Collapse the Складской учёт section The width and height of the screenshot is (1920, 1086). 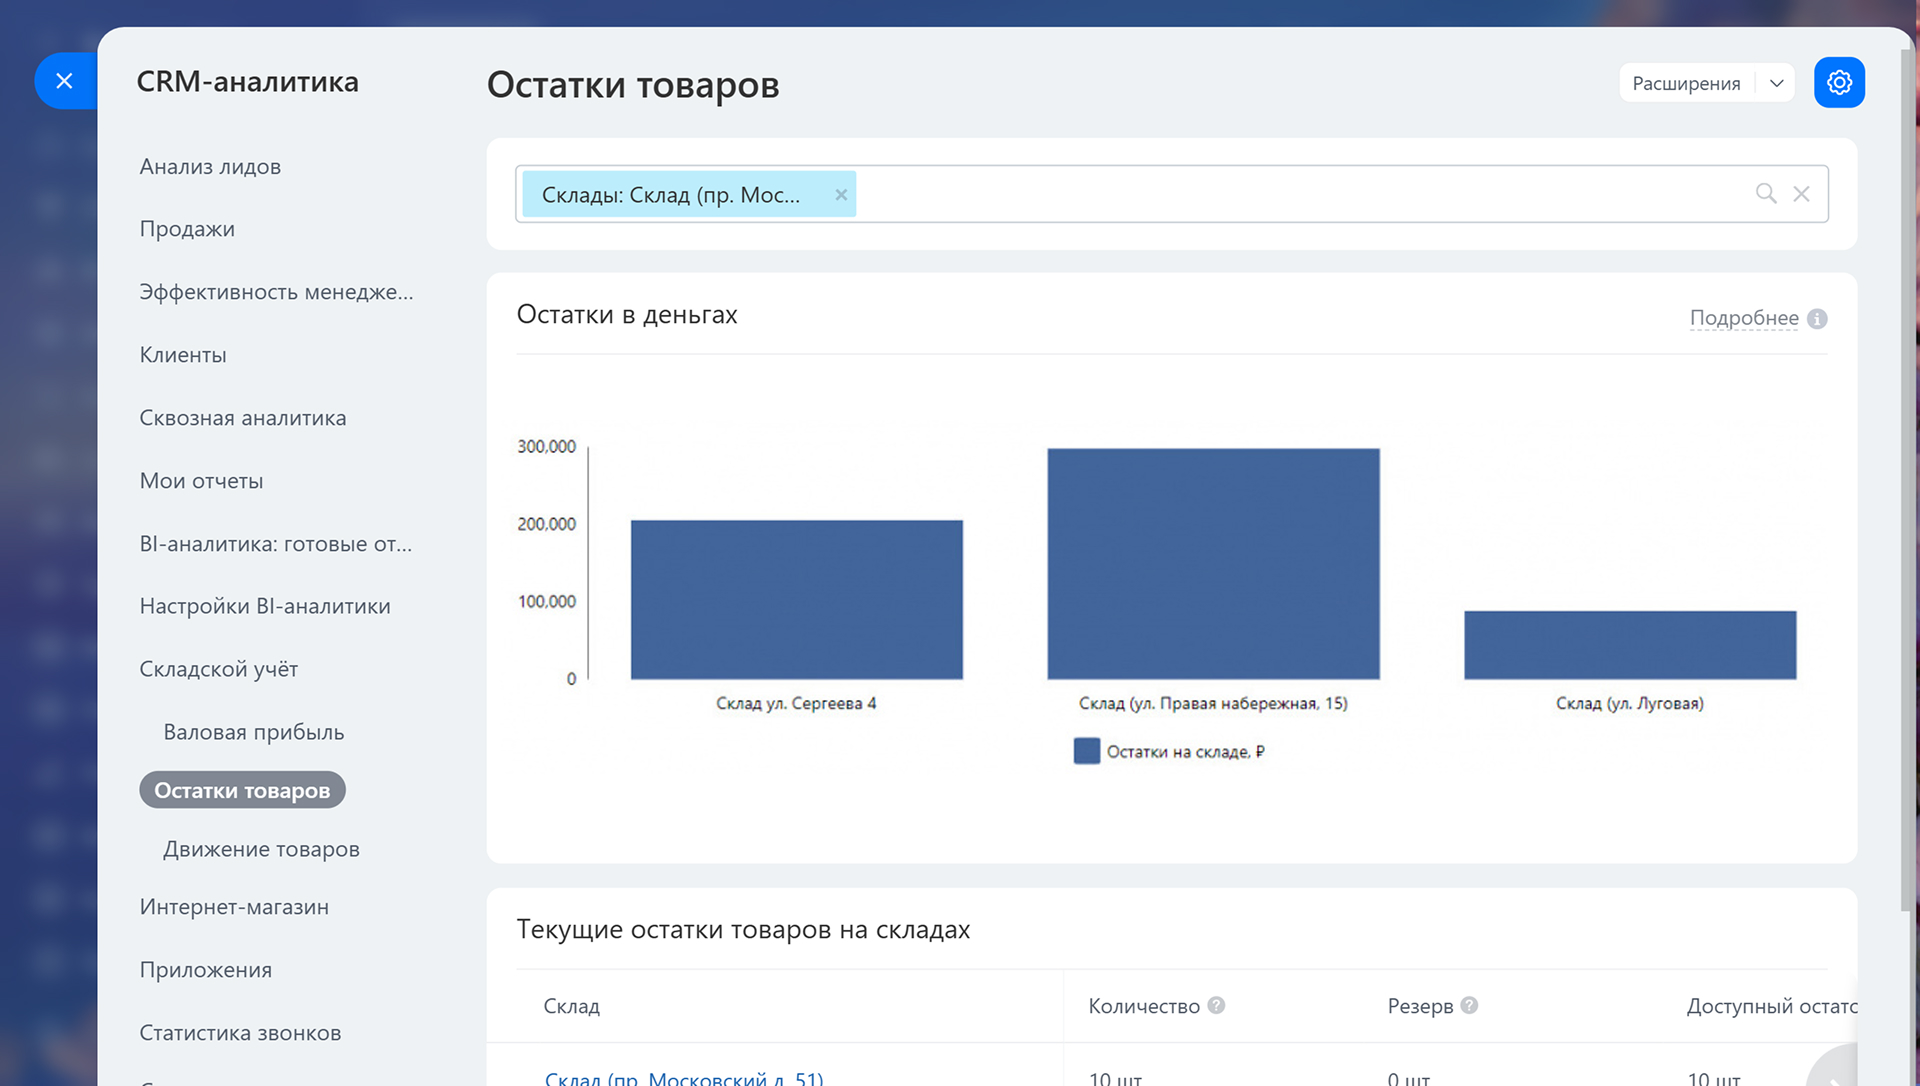click(219, 669)
